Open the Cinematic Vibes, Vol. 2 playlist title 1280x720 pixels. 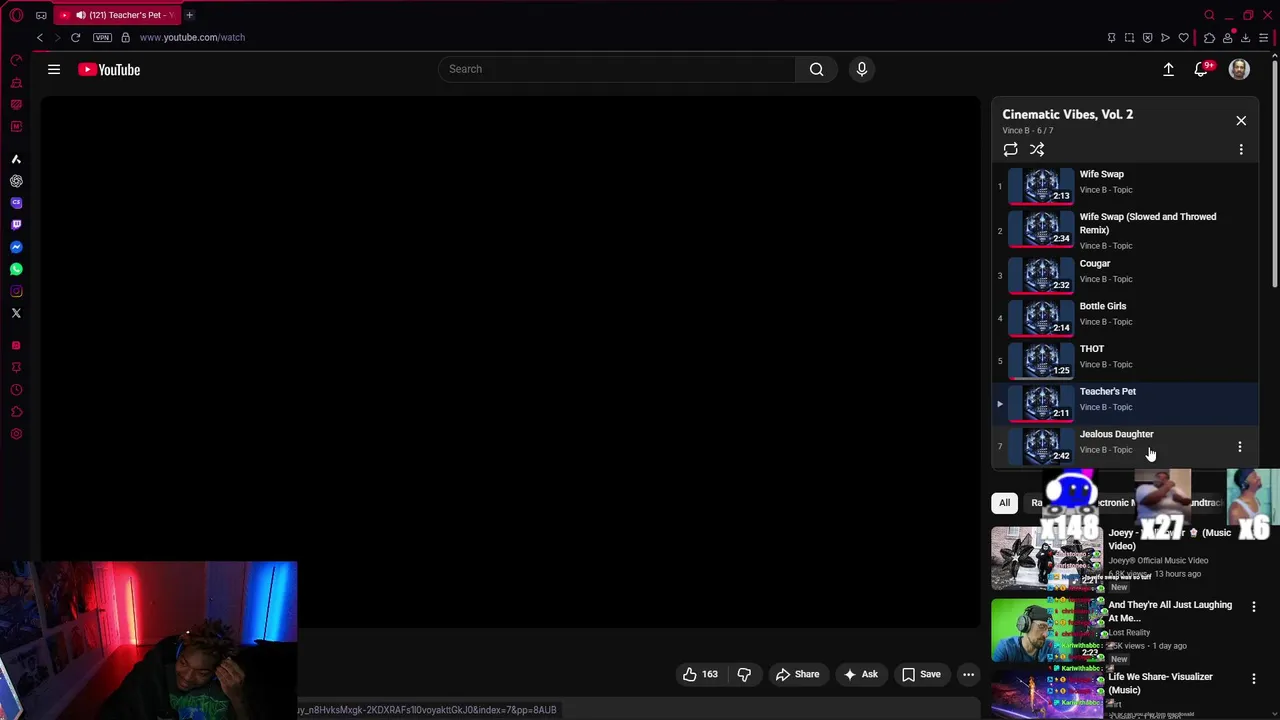[x=1068, y=114]
